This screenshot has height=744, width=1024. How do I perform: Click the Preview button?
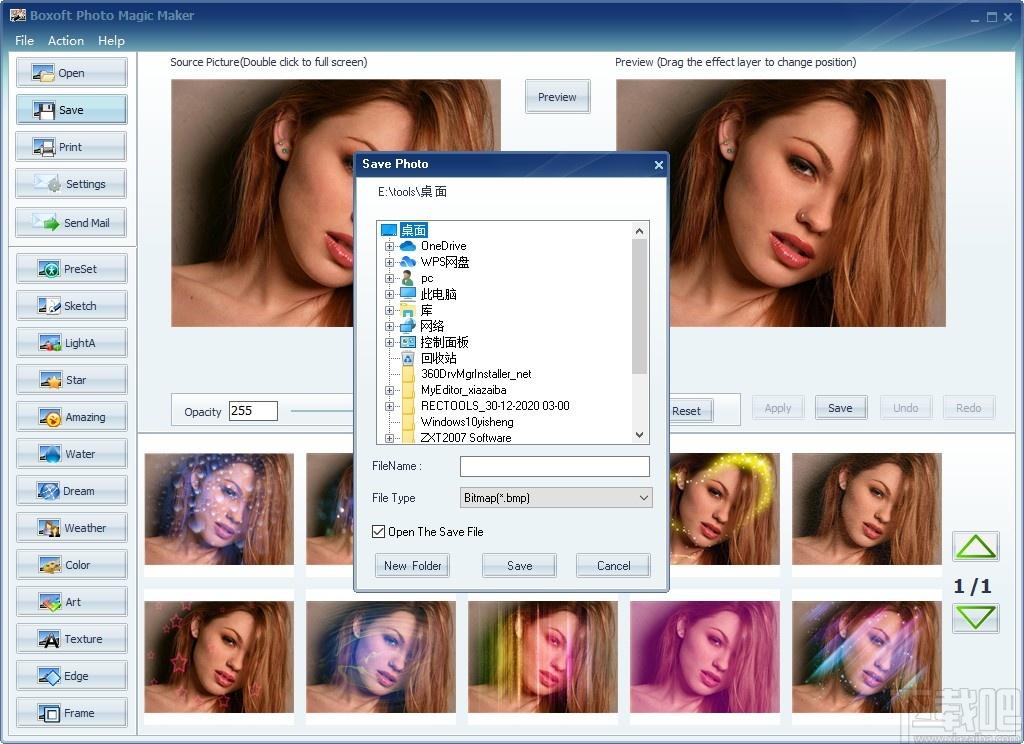[557, 97]
